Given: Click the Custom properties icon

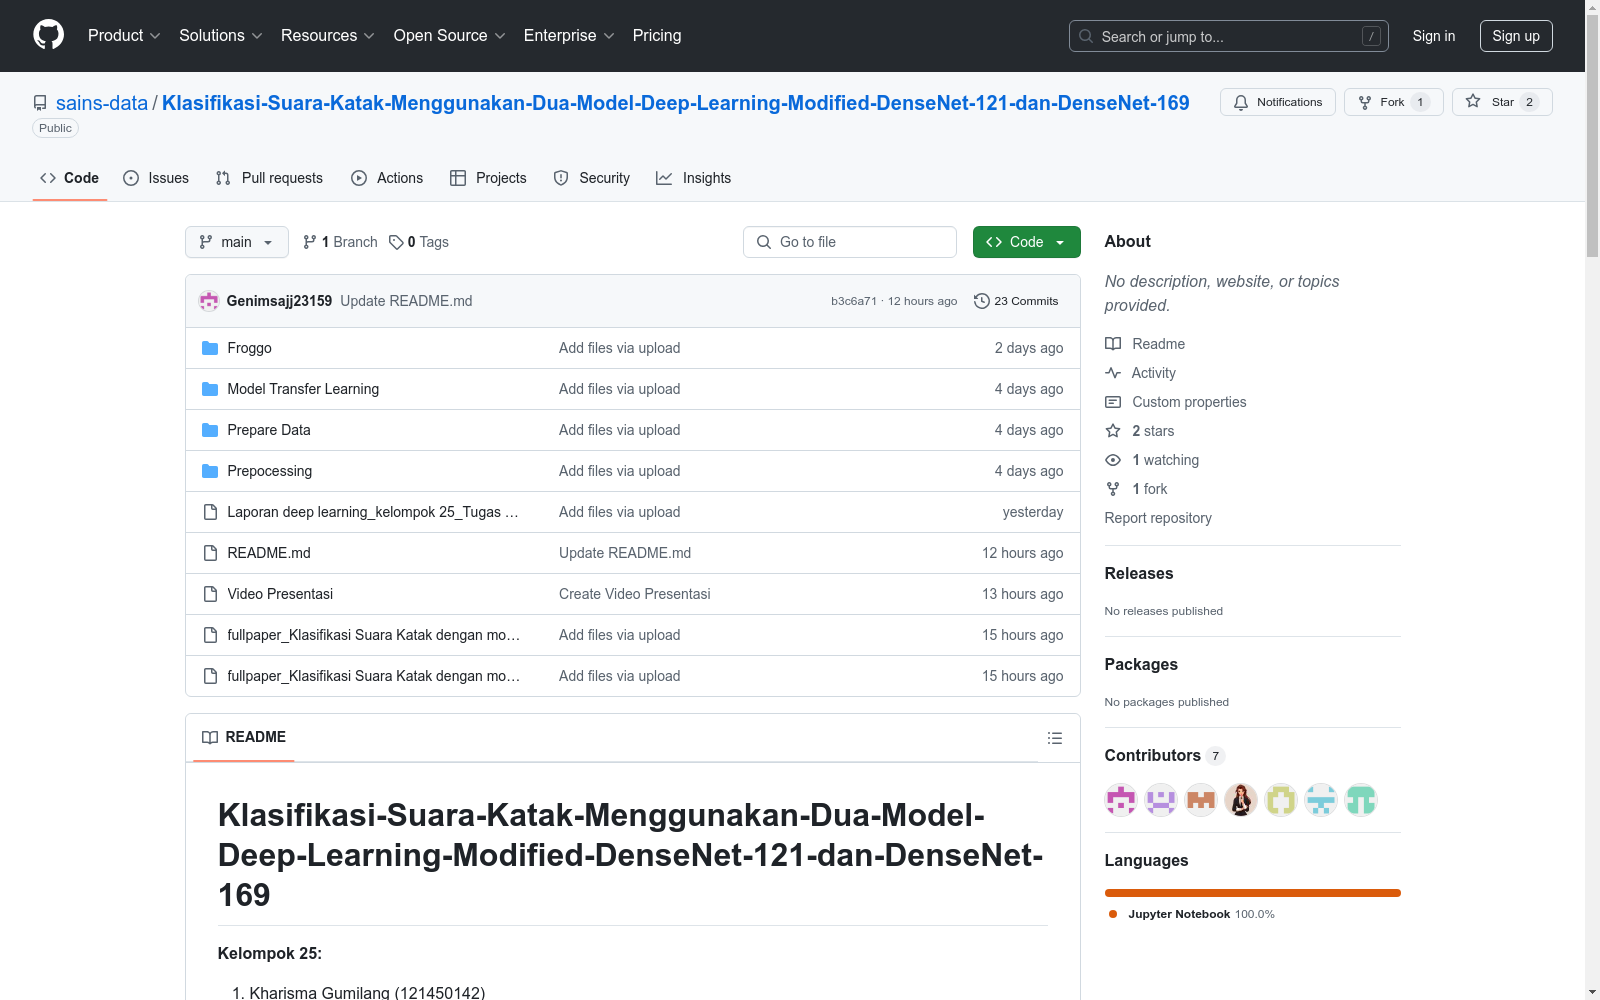Looking at the screenshot, I should click(x=1113, y=402).
